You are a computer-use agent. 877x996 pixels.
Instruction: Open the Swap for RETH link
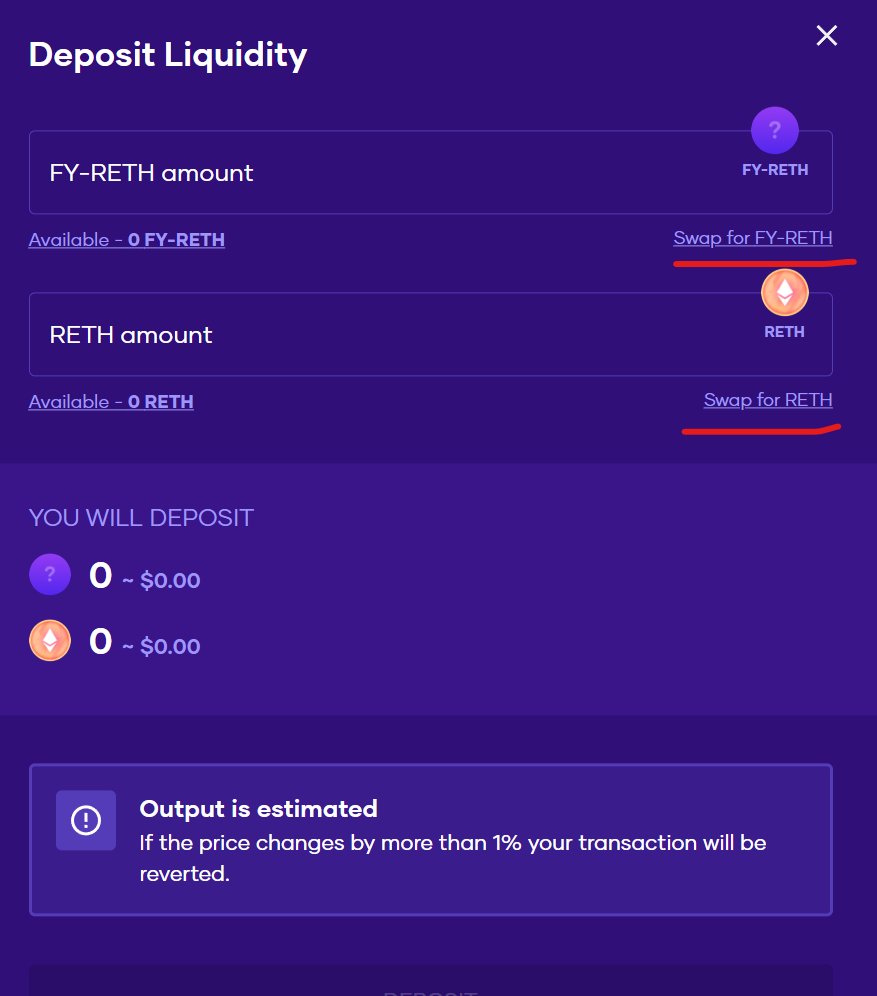point(768,400)
